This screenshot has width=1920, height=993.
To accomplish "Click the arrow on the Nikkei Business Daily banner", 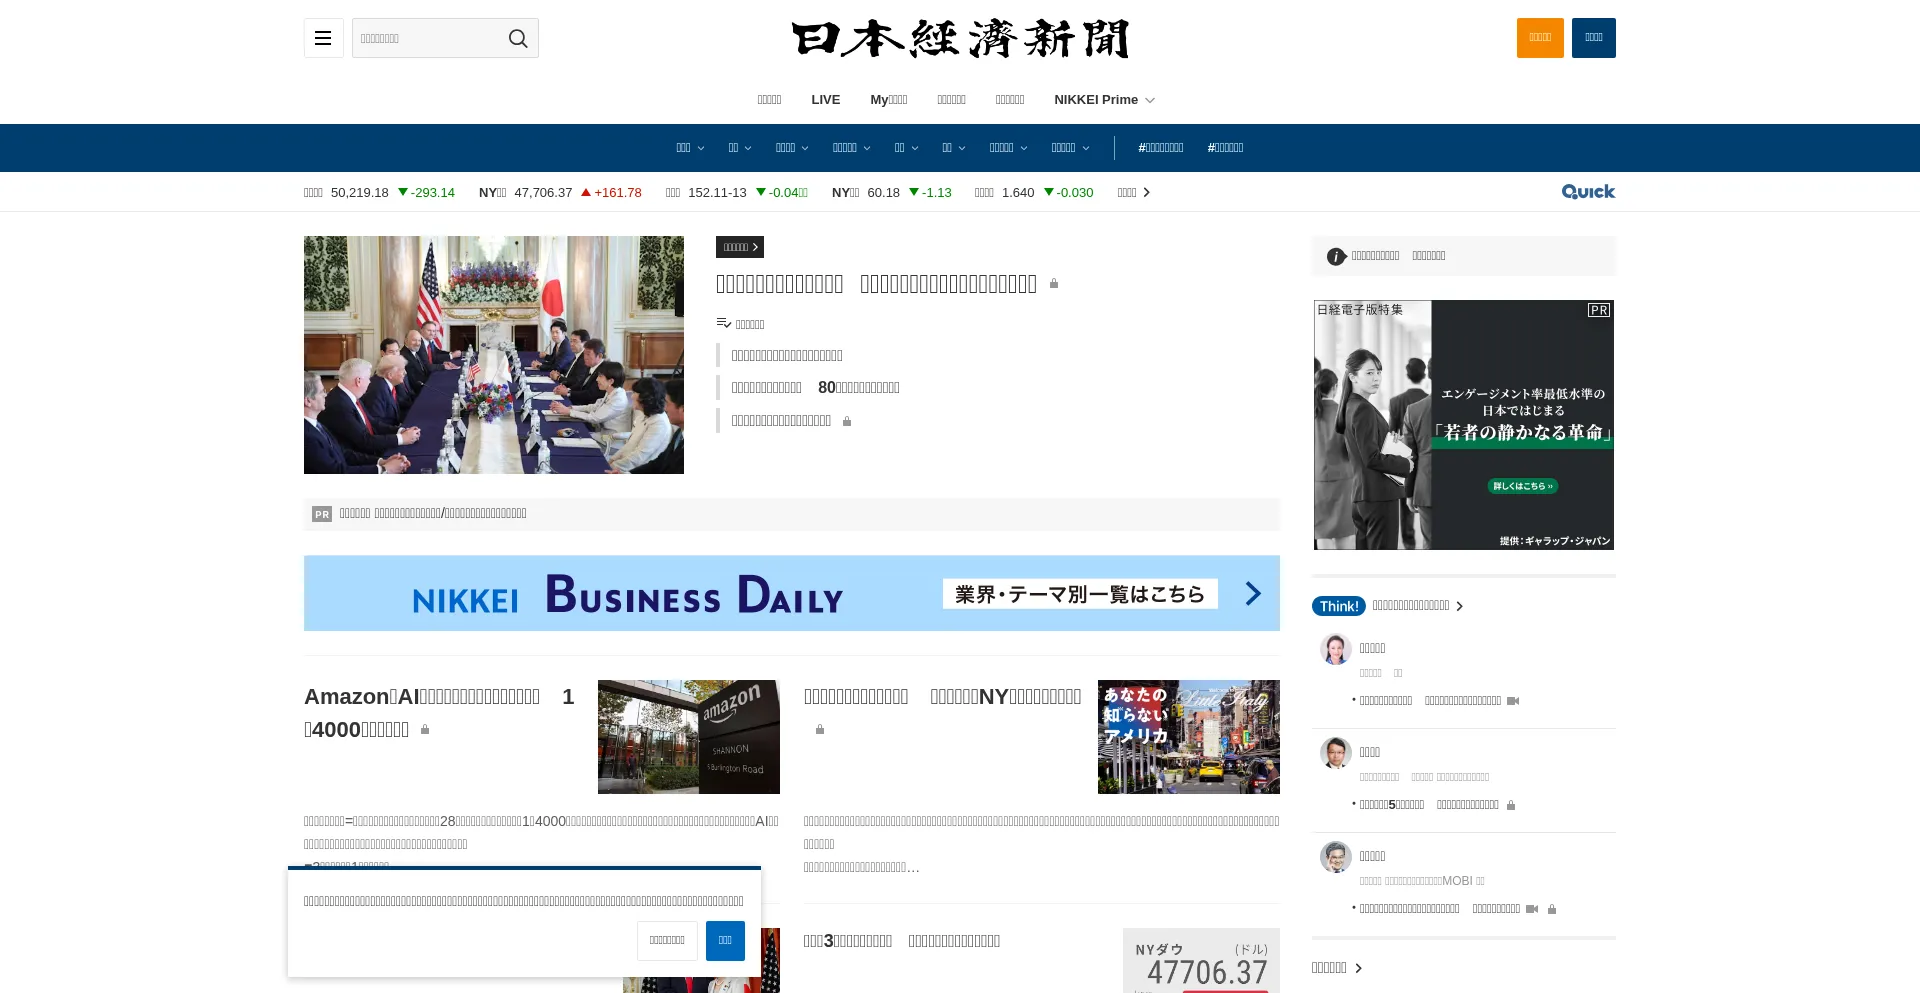I will point(1253,594).
